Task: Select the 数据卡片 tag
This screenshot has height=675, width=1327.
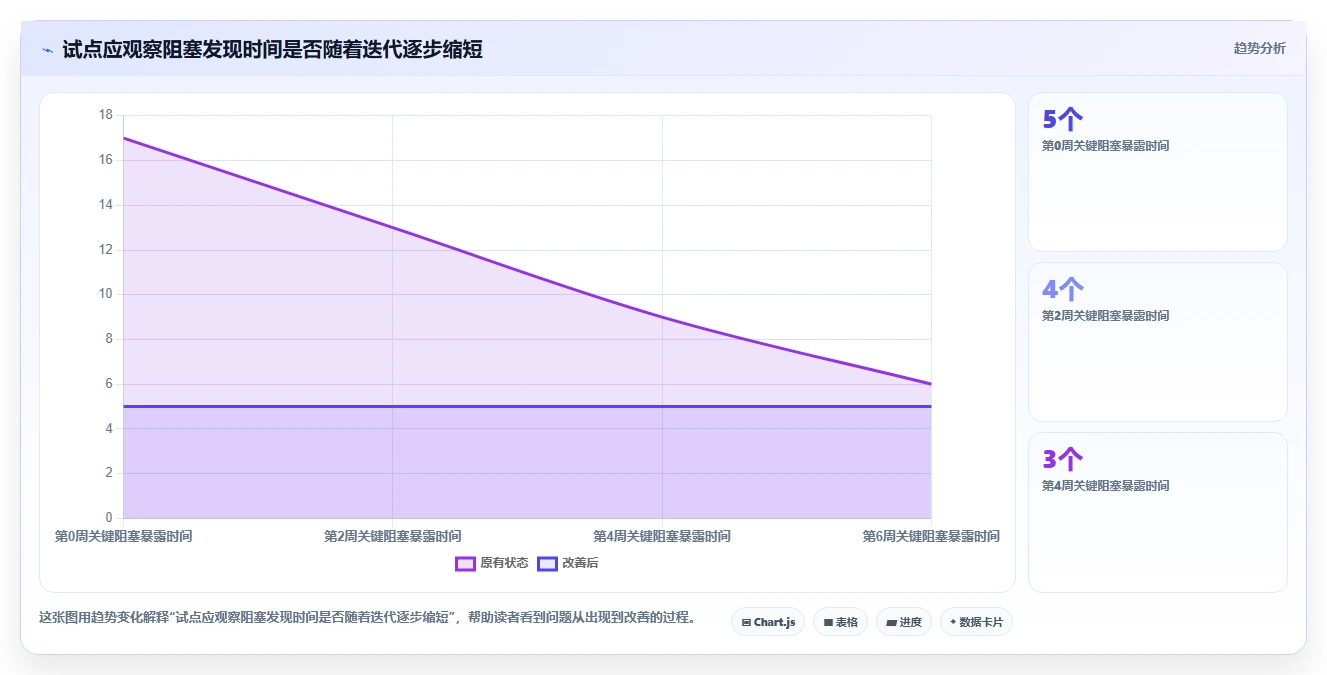Action: pos(976,622)
